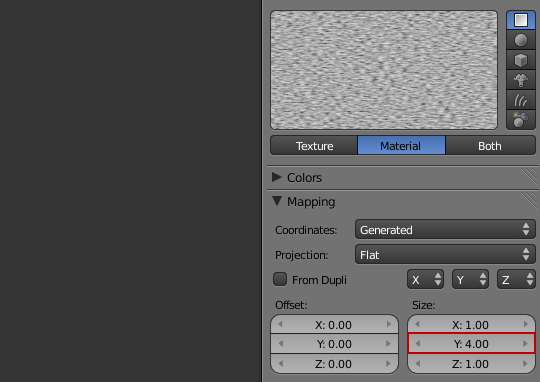Increase Offset Z with right arrow
This screenshot has width=540, height=382.
pyautogui.click(x=389, y=363)
